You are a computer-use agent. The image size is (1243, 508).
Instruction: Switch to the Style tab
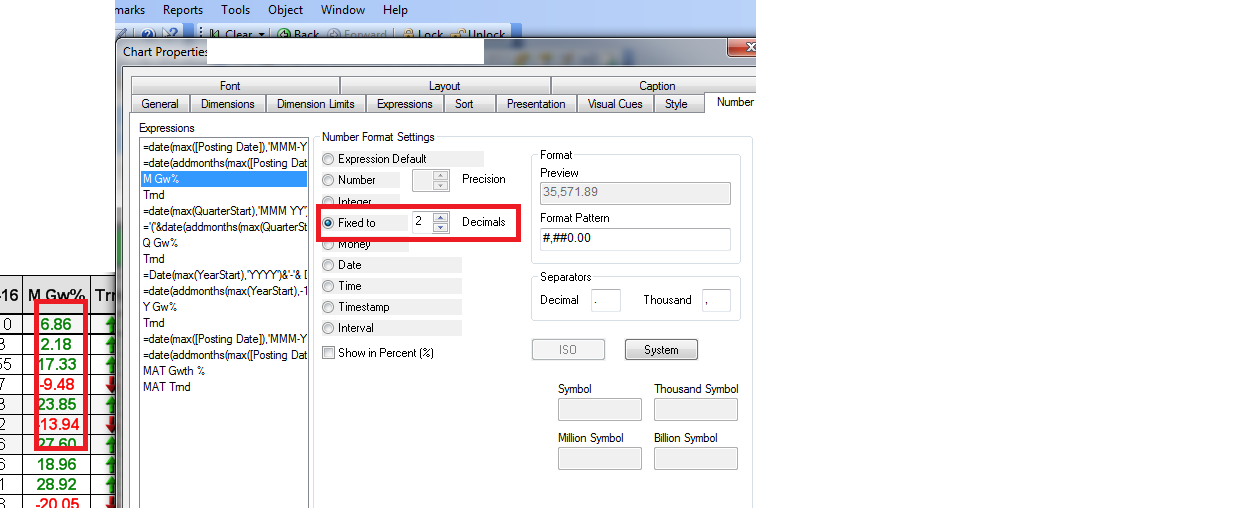pos(677,103)
